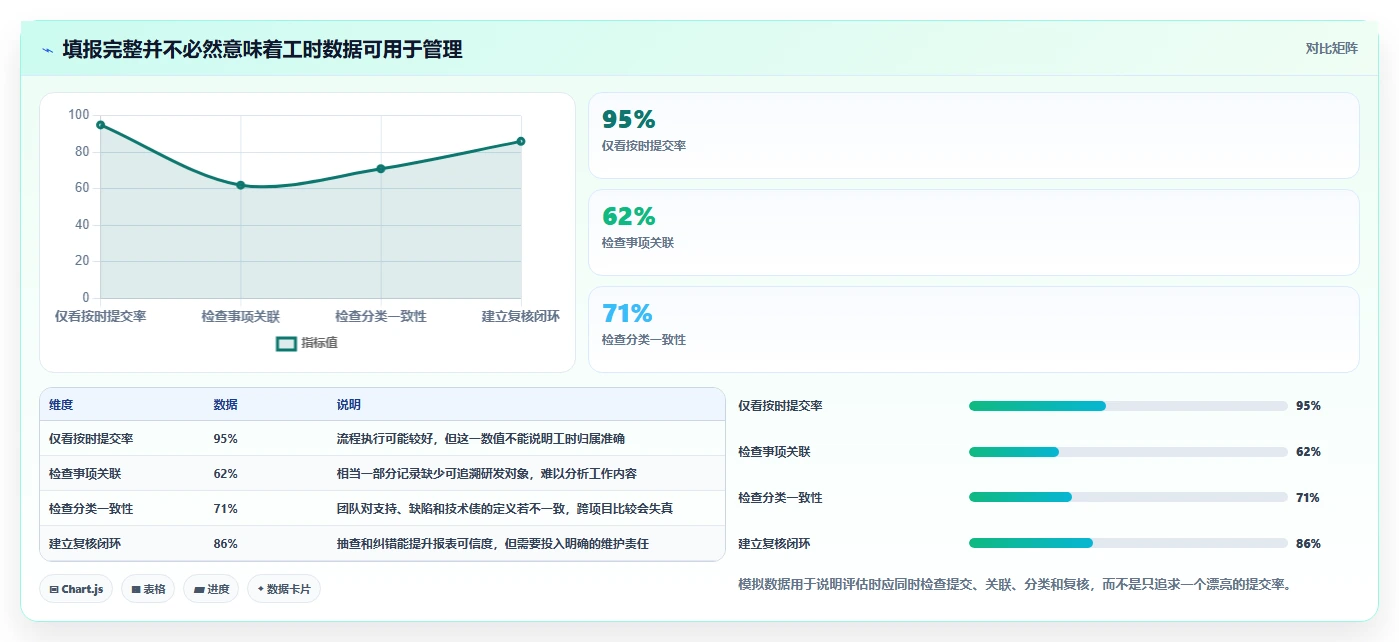Click the x-axis label 仅看按时提交率
The height and width of the screenshot is (642, 1399).
coord(100,316)
